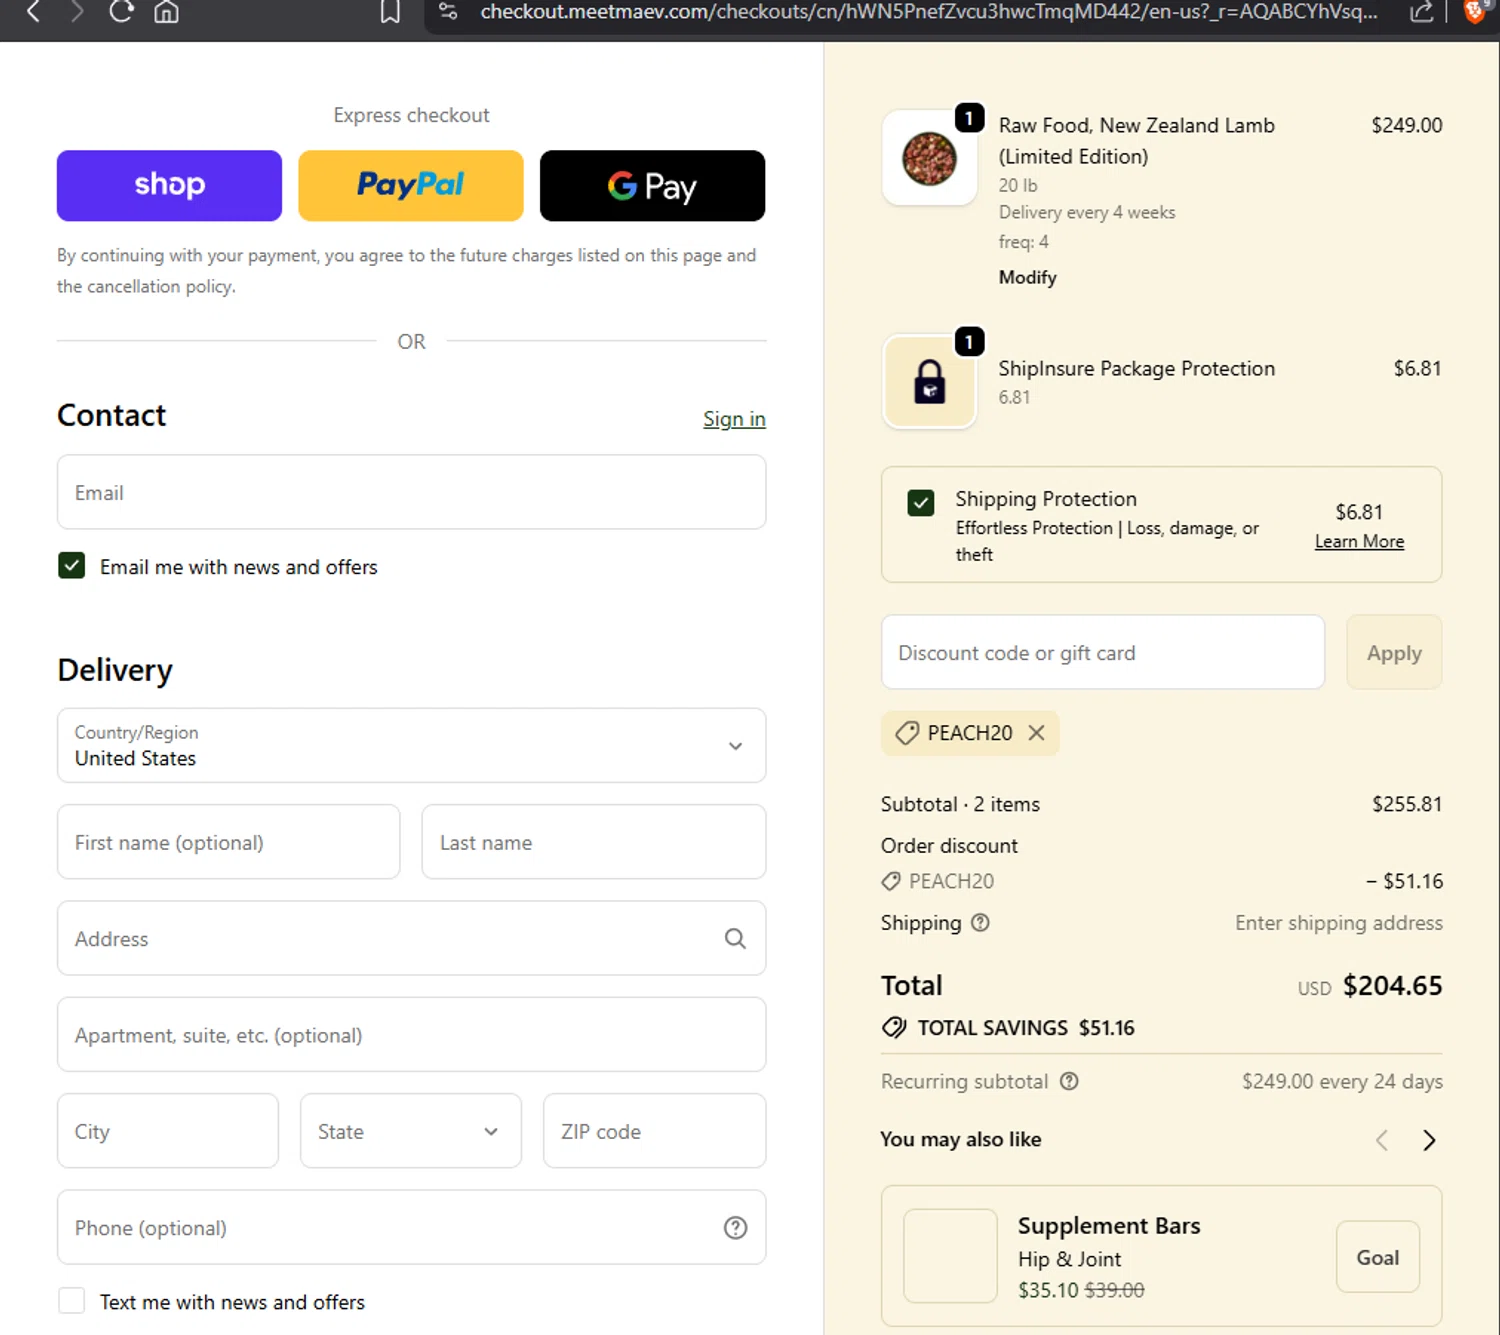Check out with PayPal
This screenshot has height=1335, width=1500.
pos(410,185)
